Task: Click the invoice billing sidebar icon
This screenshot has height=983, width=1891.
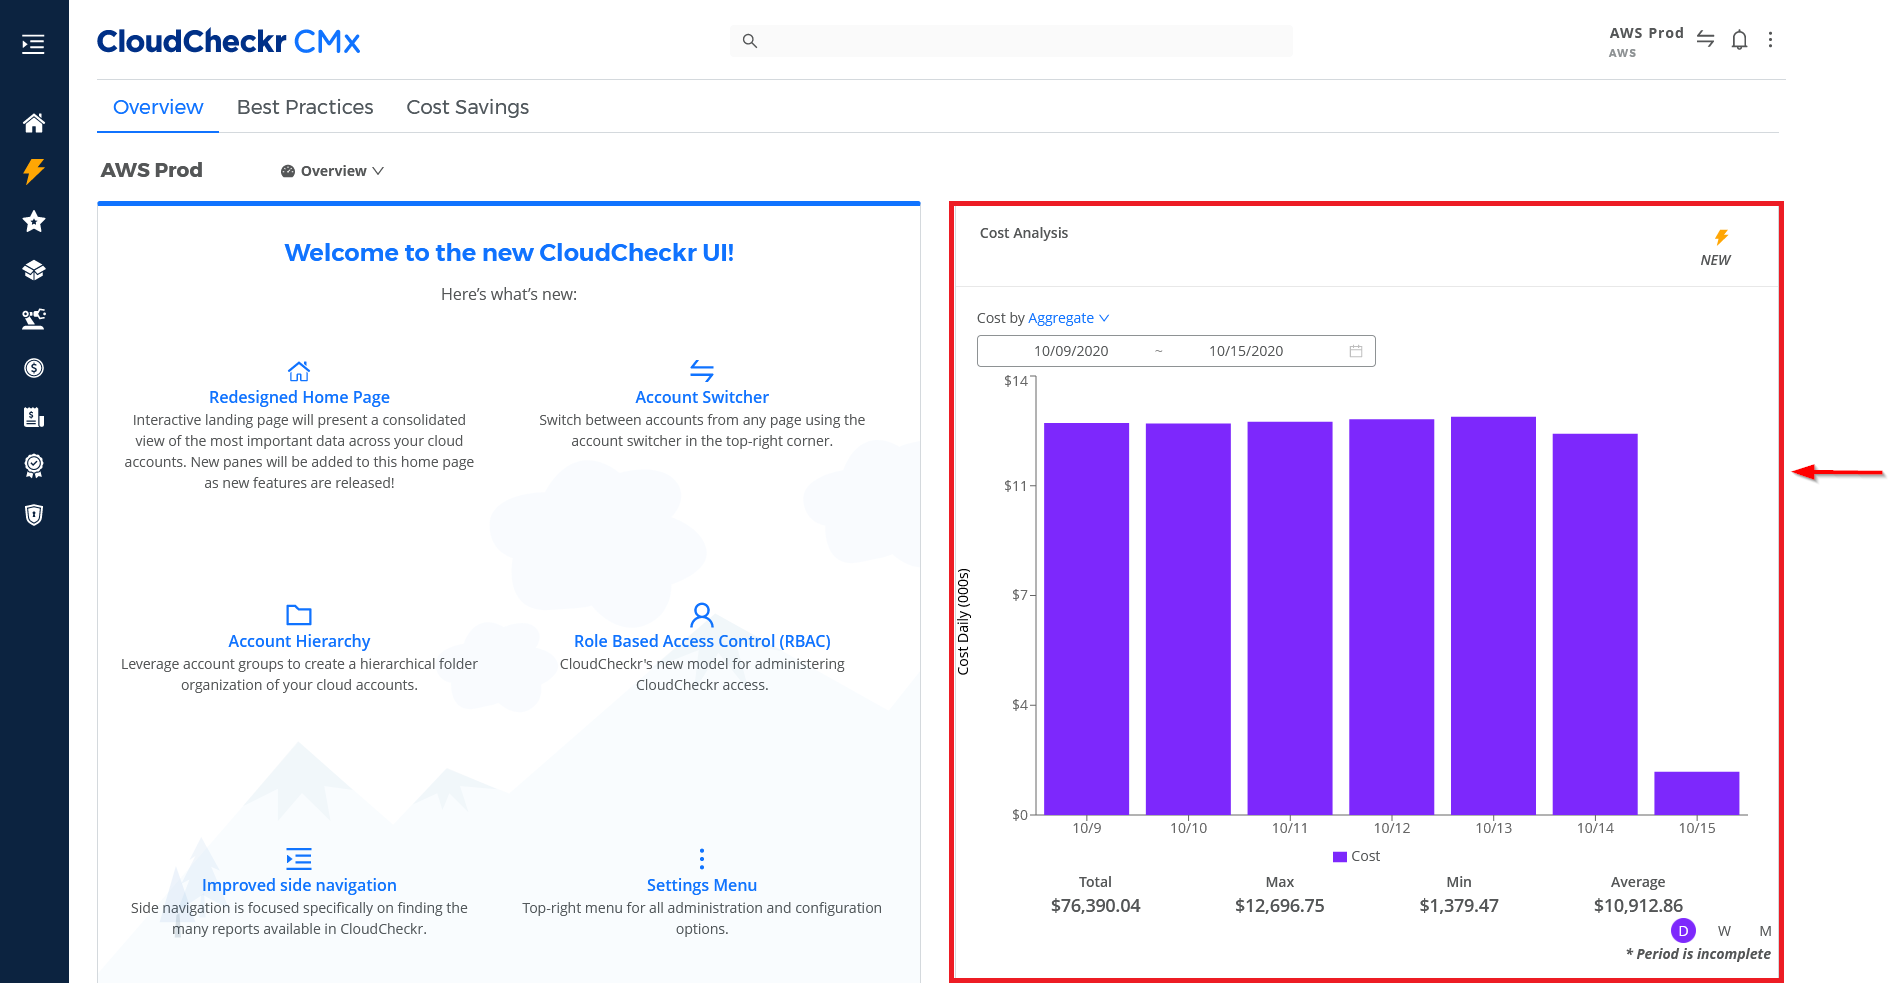Action: click(34, 417)
